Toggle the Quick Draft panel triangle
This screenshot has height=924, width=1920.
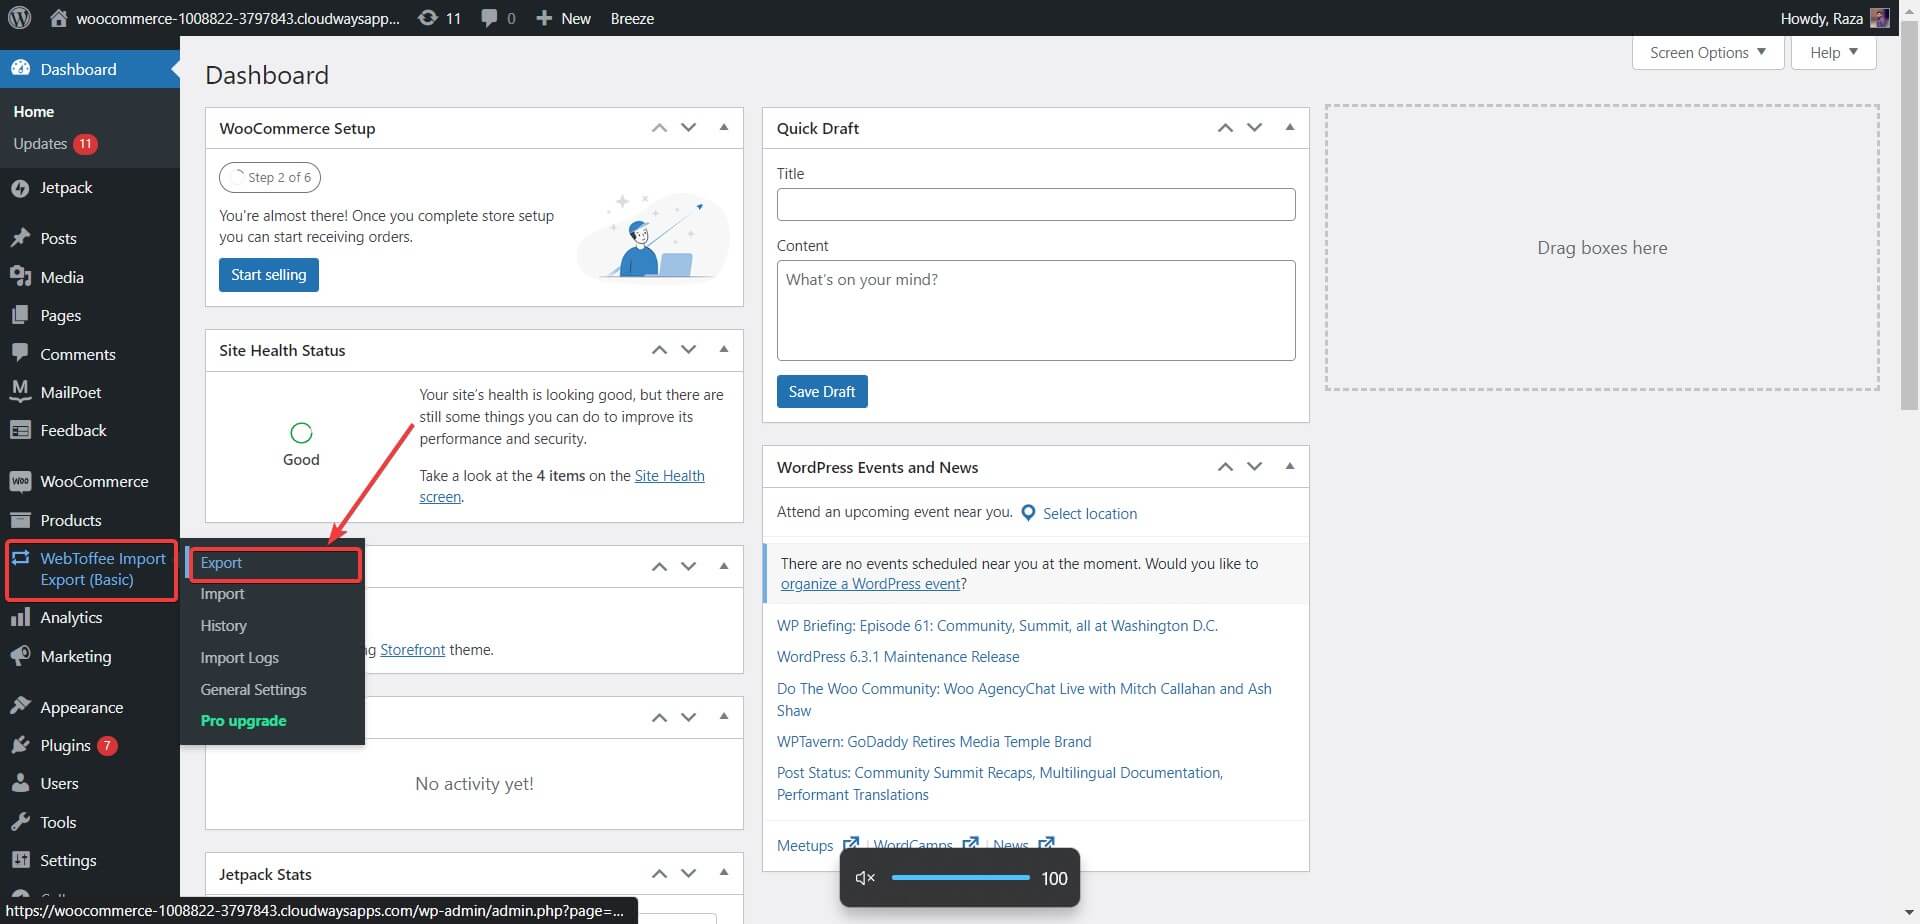[1290, 128]
